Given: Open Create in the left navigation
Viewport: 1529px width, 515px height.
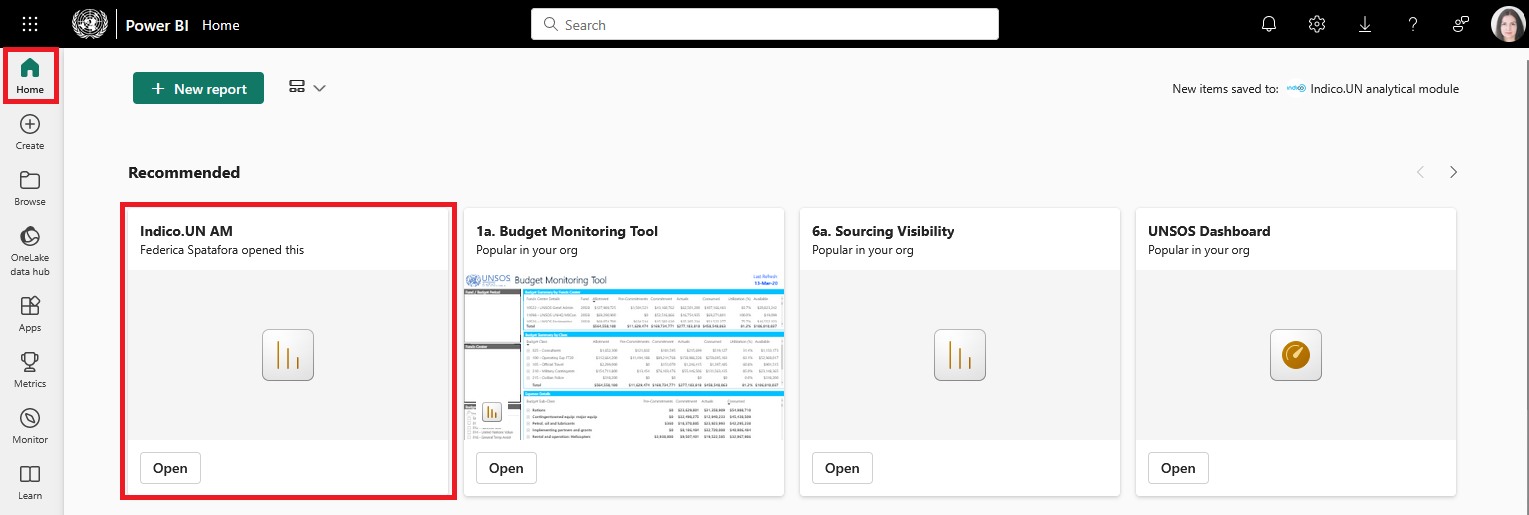Looking at the screenshot, I should [30, 132].
